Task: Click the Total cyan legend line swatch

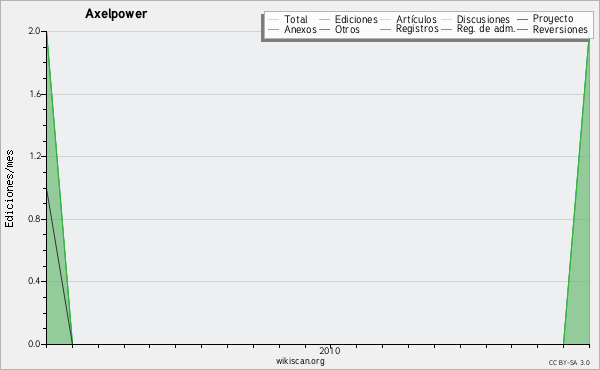Action: pyautogui.click(x=274, y=20)
